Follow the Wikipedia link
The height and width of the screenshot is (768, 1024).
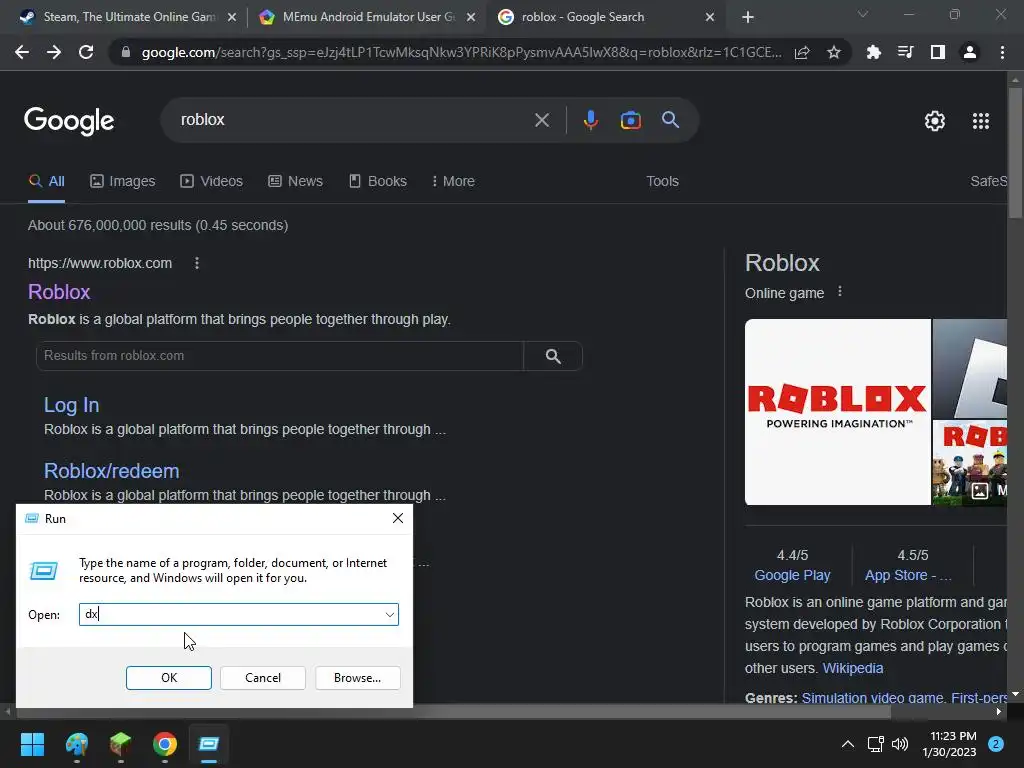[852, 668]
